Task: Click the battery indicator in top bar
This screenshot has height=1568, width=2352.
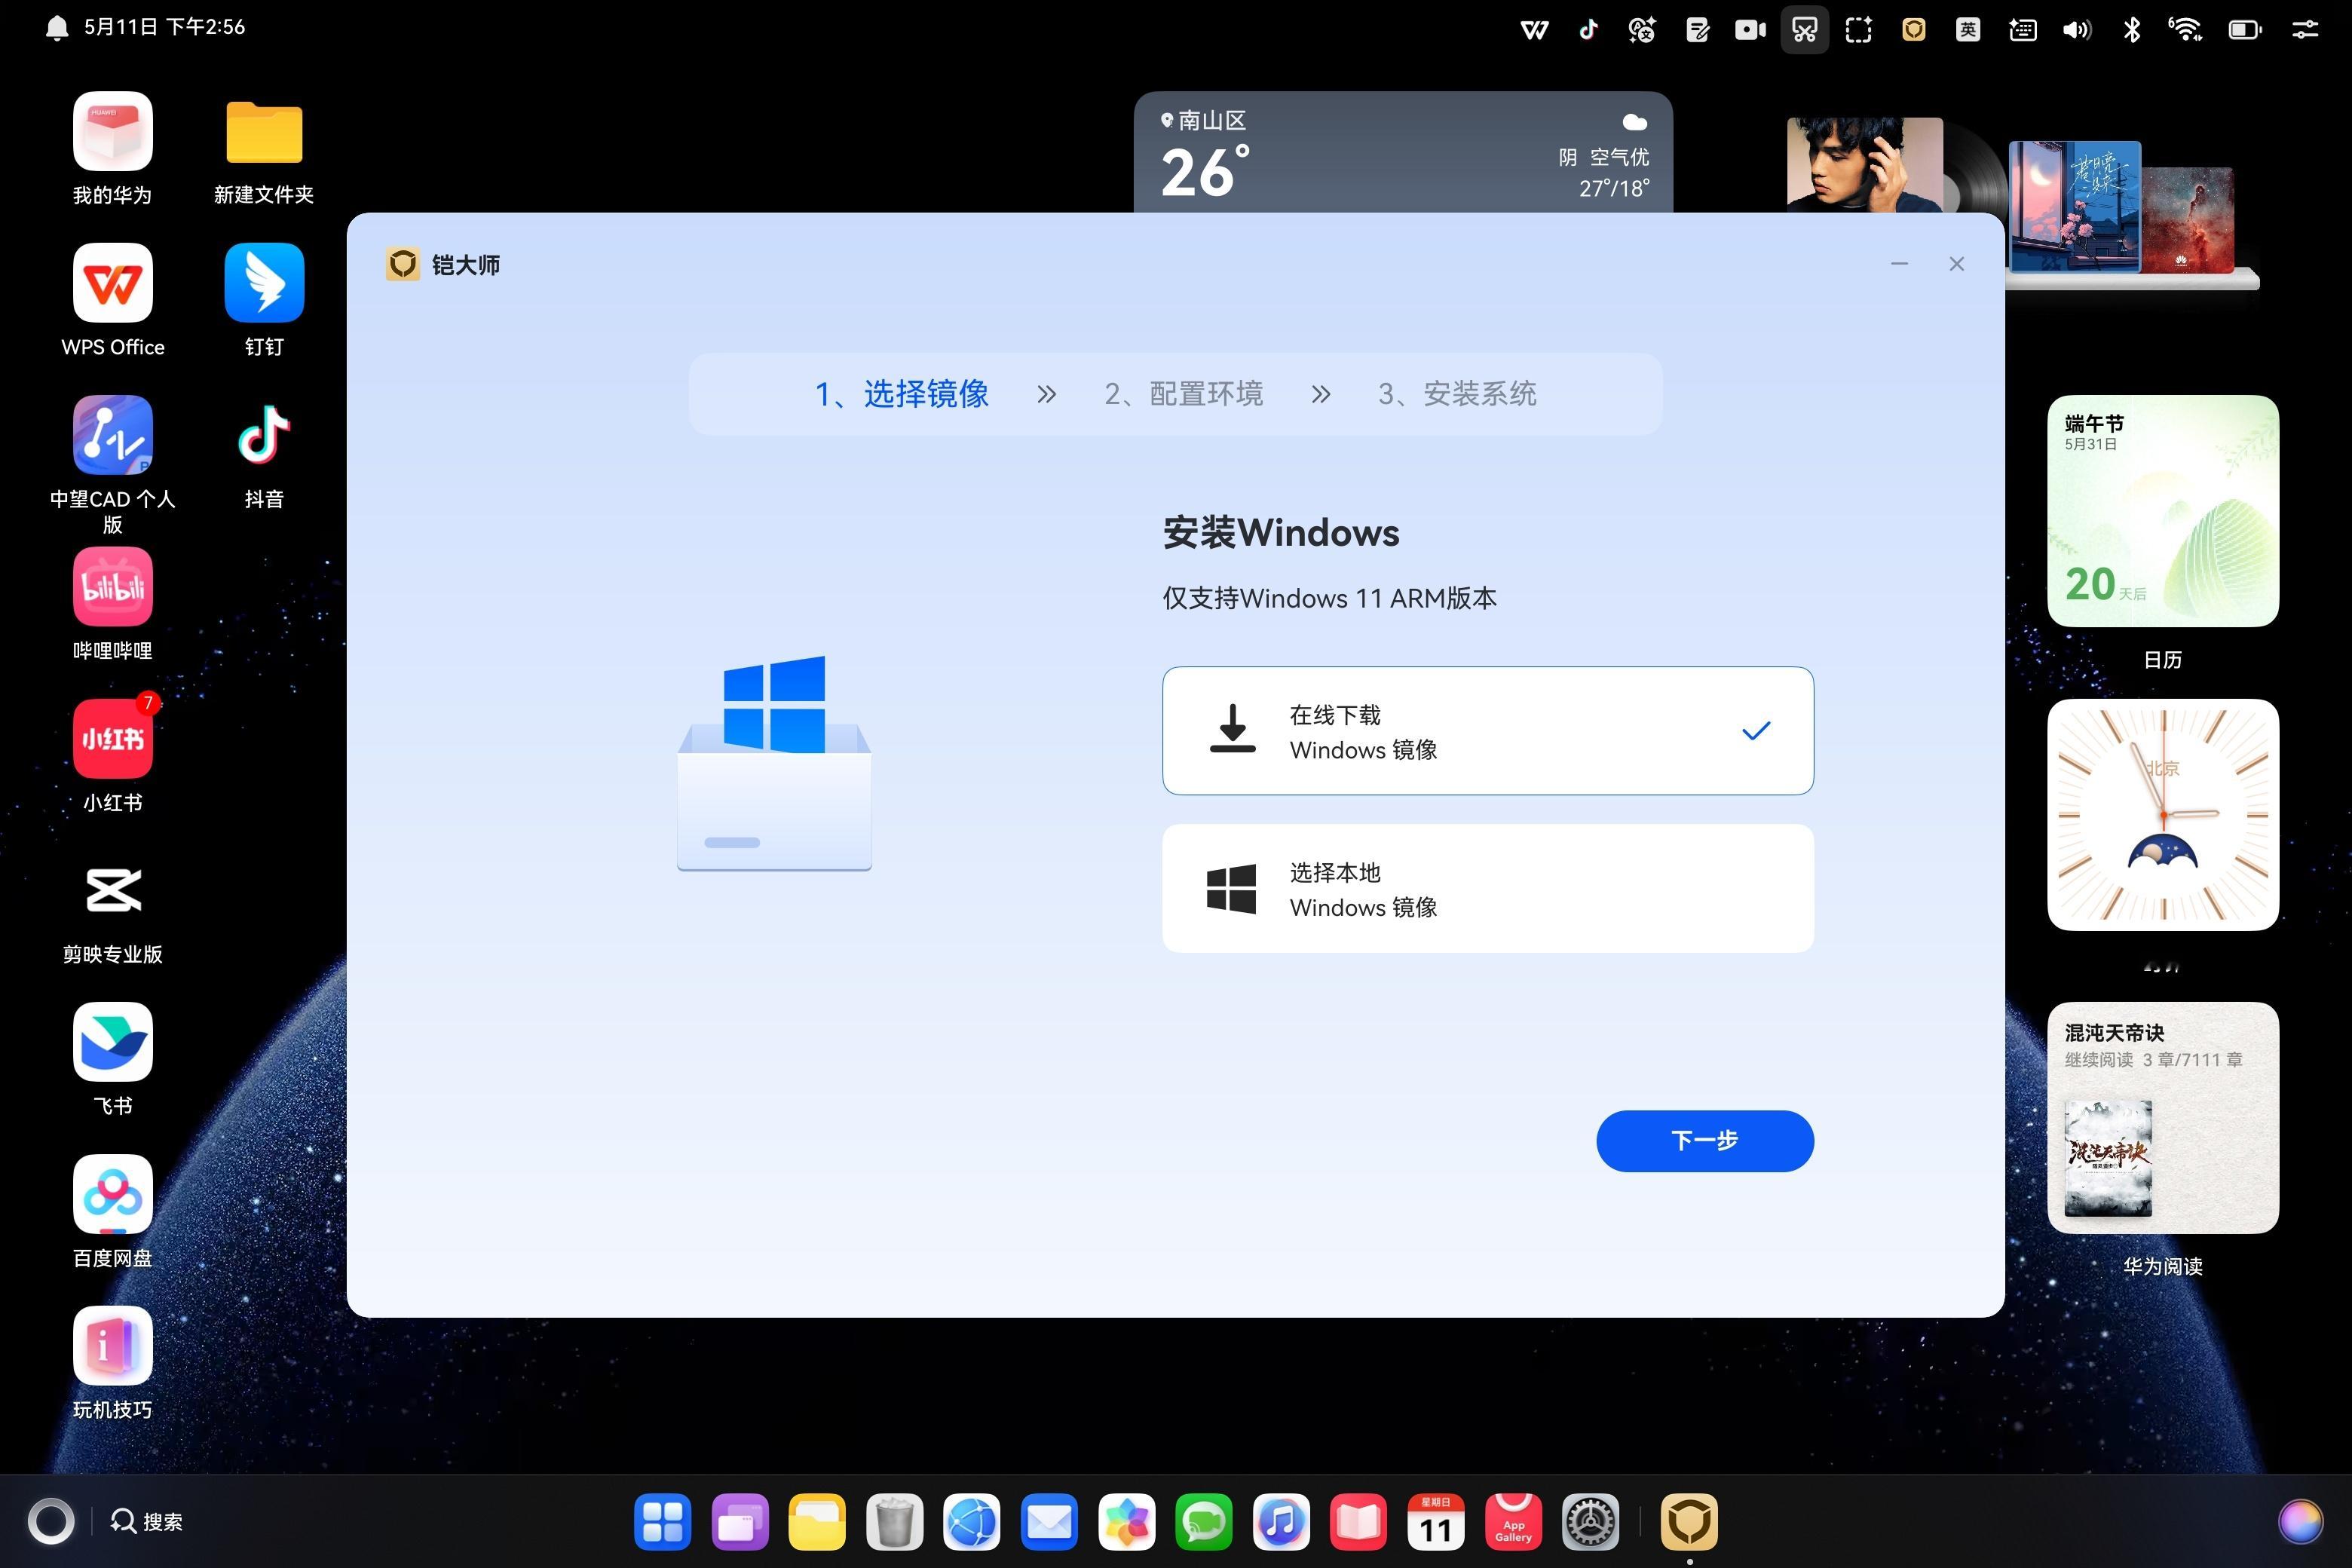Action: tap(2245, 30)
